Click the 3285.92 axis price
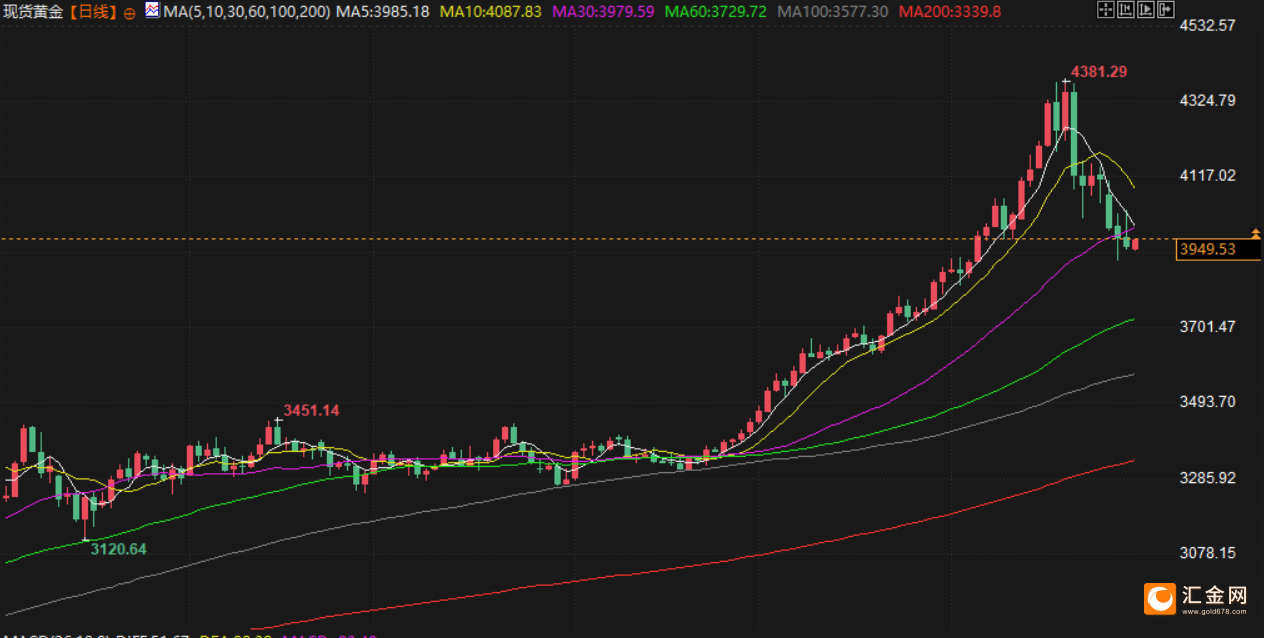This screenshot has height=638, width=1264. (1208, 478)
